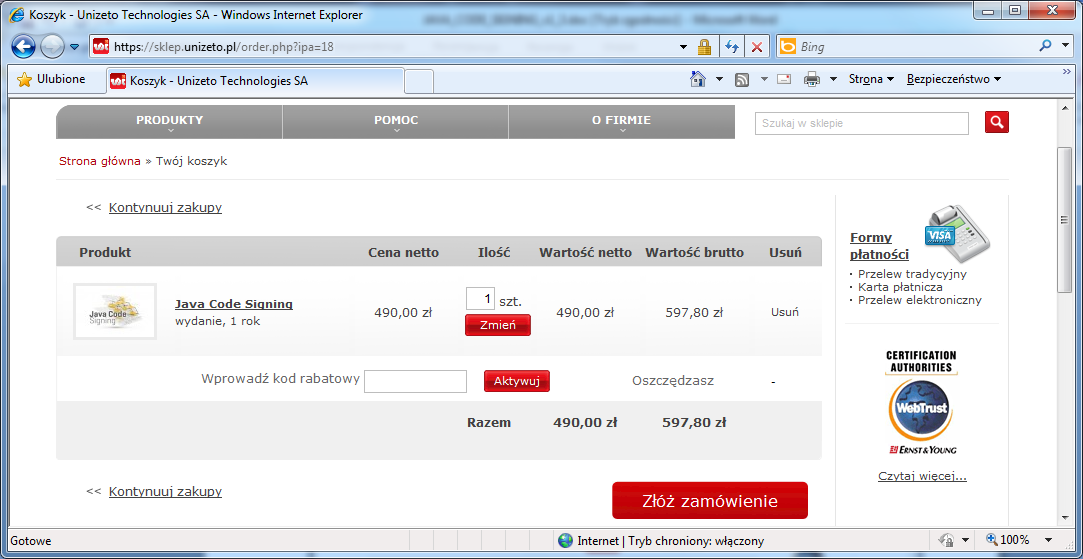Screen dimensions: 1083x559
Task: Open the Ulubione favorites star button
Action: point(50,79)
